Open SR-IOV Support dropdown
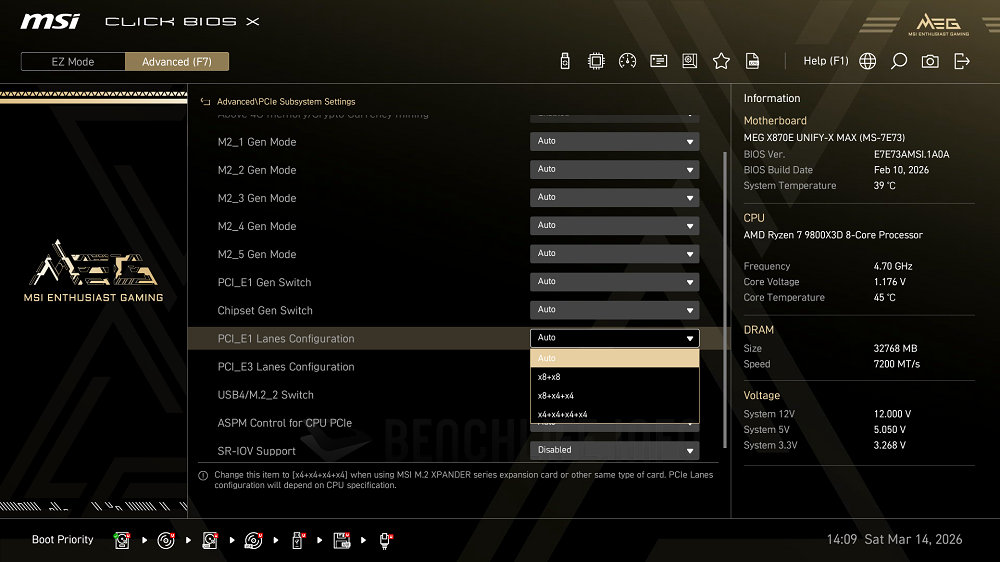 pyautogui.click(x=614, y=450)
